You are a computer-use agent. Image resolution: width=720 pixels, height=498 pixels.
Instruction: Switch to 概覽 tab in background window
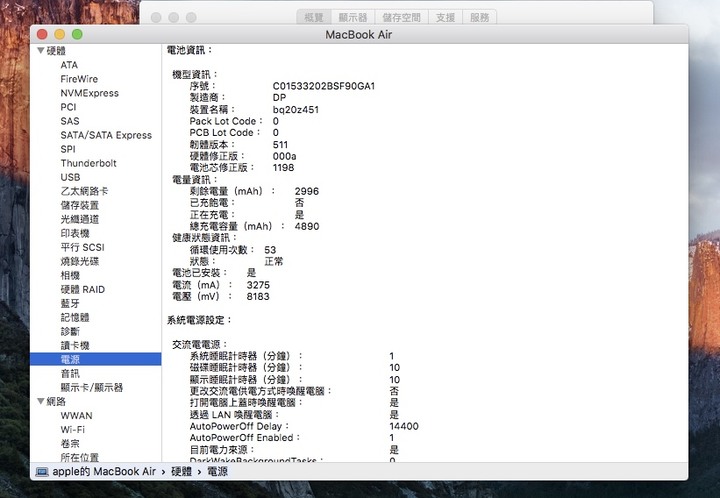pos(314,17)
